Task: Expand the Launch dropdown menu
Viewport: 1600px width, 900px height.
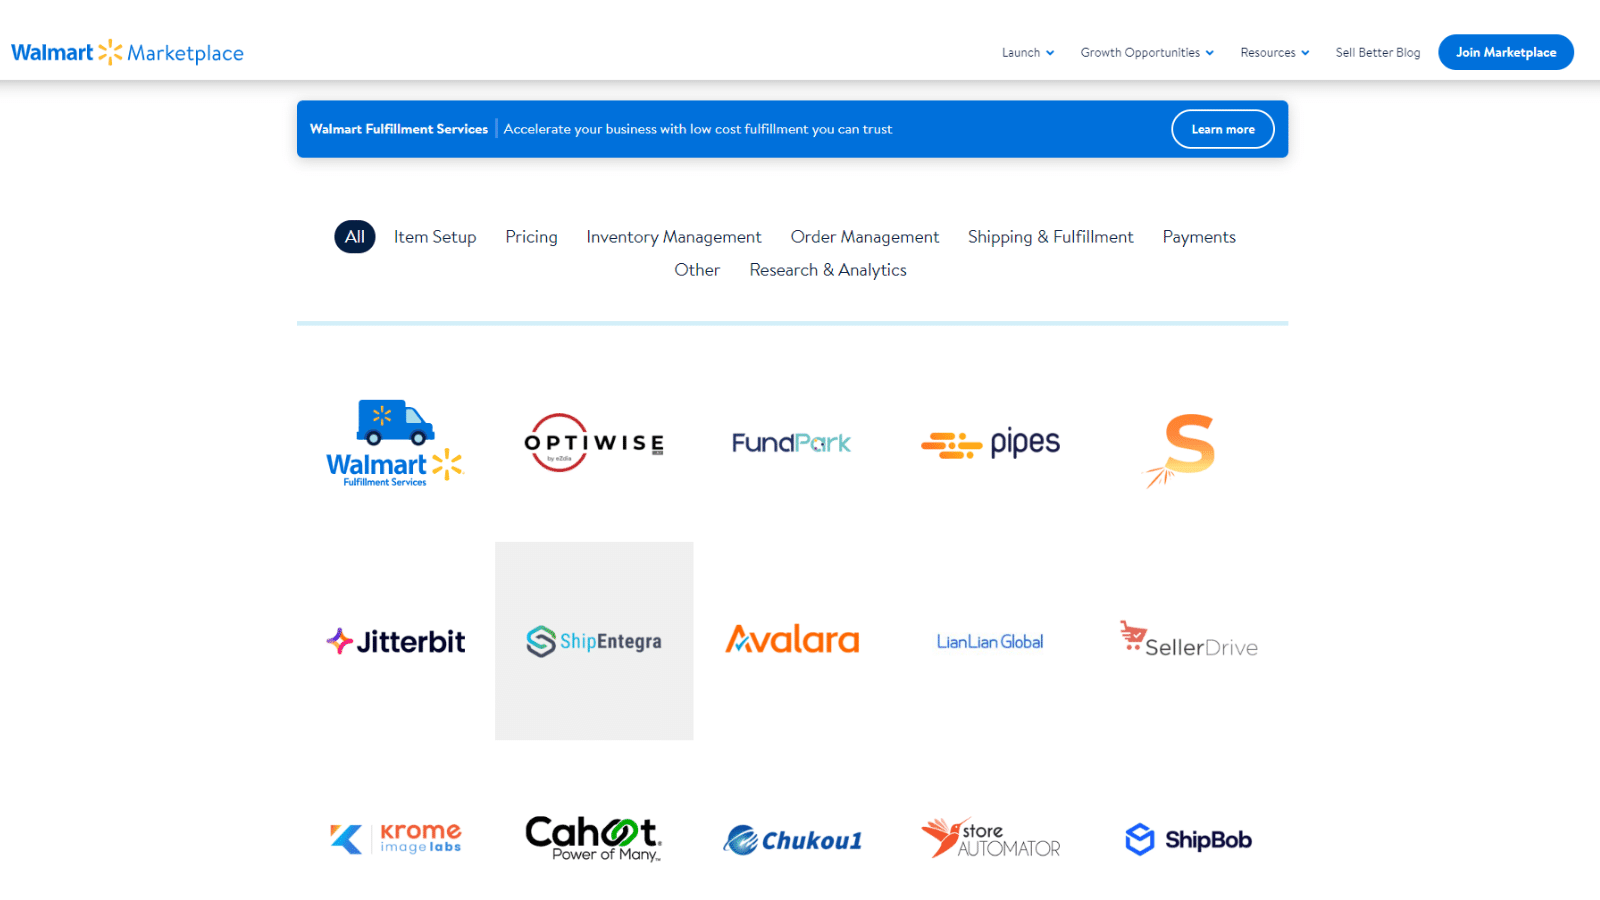Action: tap(1028, 53)
